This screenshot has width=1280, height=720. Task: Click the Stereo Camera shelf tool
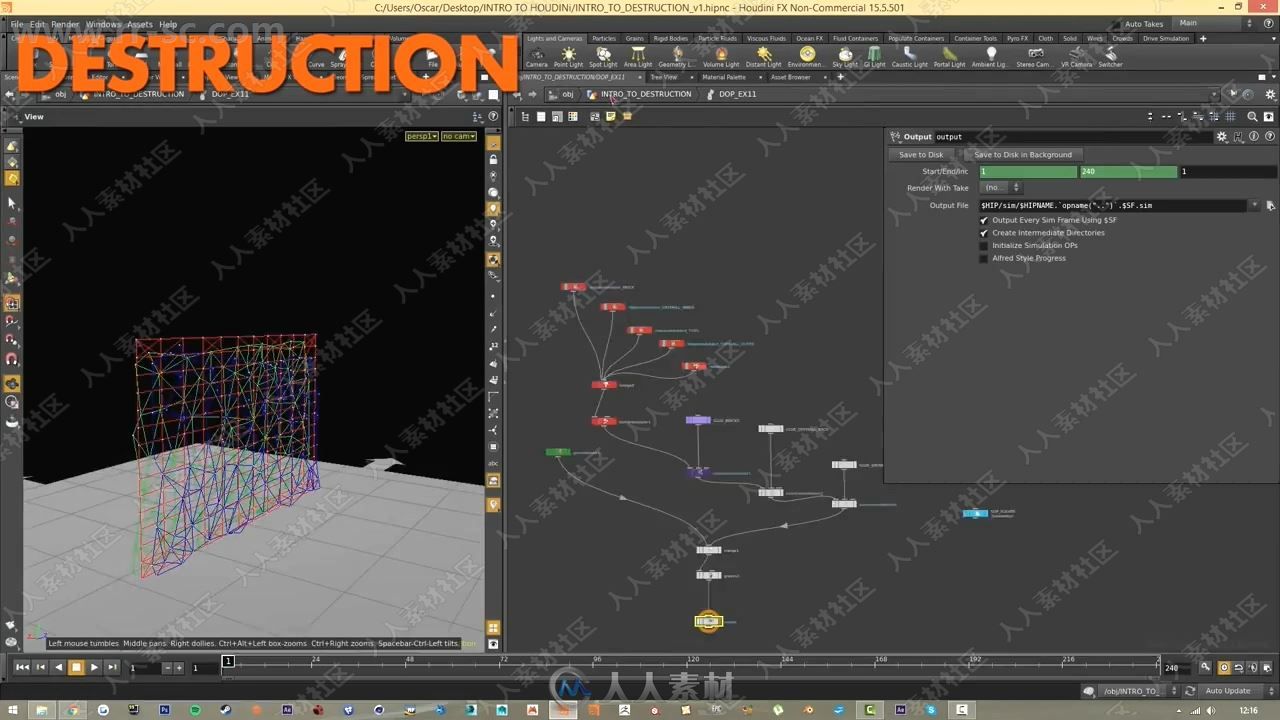[x=1035, y=57]
